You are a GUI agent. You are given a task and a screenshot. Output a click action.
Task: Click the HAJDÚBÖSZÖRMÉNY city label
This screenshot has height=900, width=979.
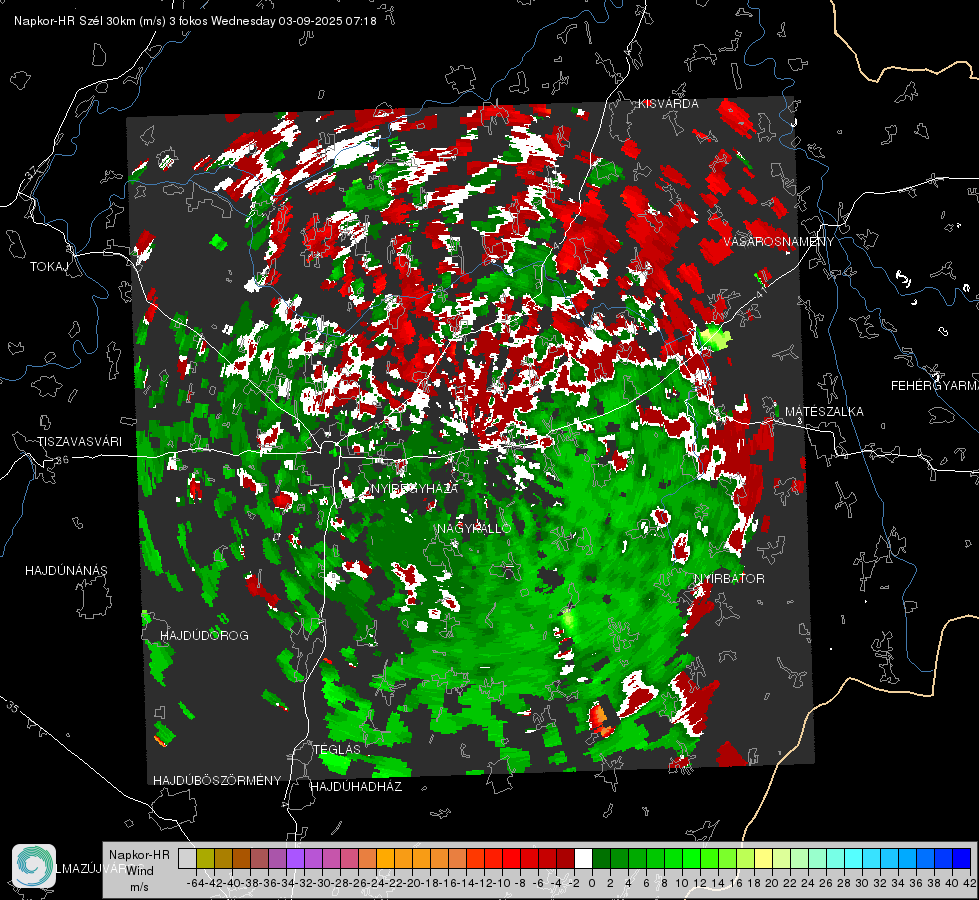tap(217, 781)
